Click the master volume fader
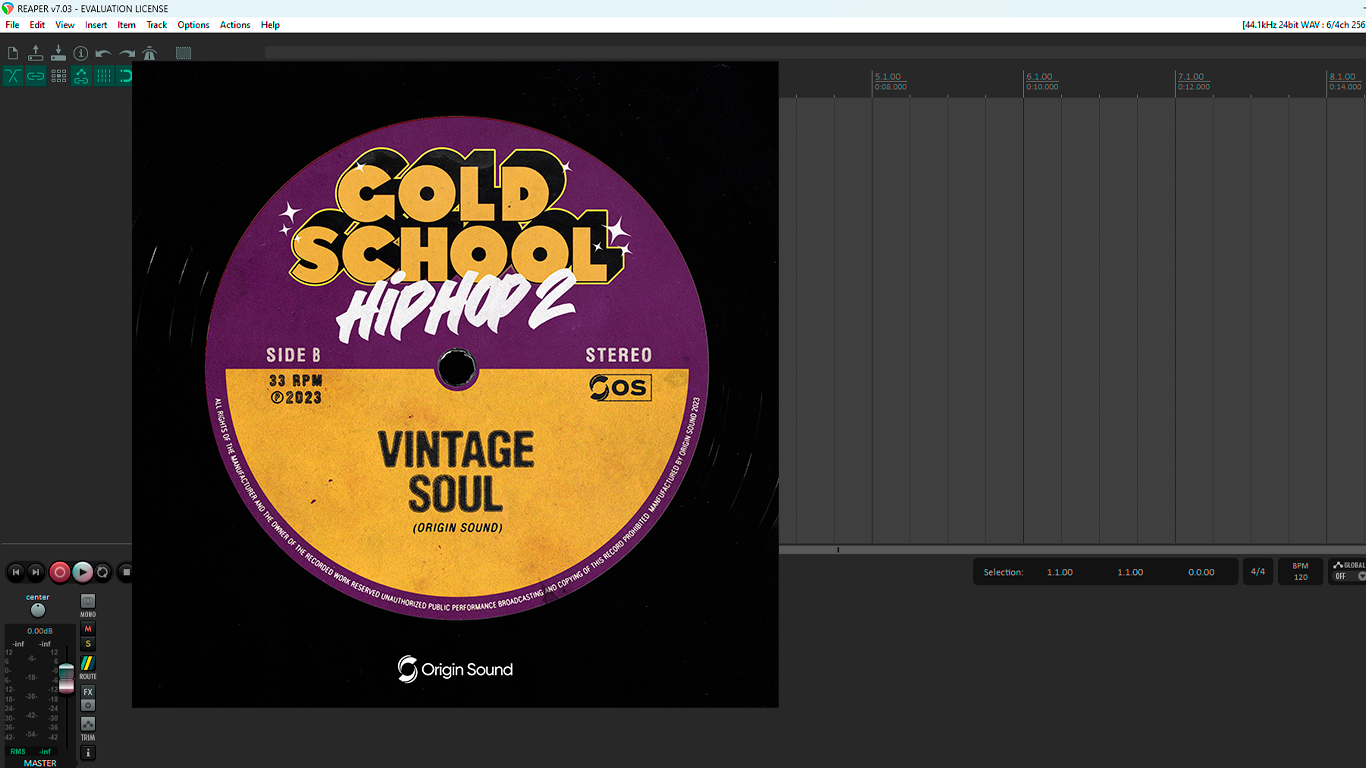 [x=66, y=677]
